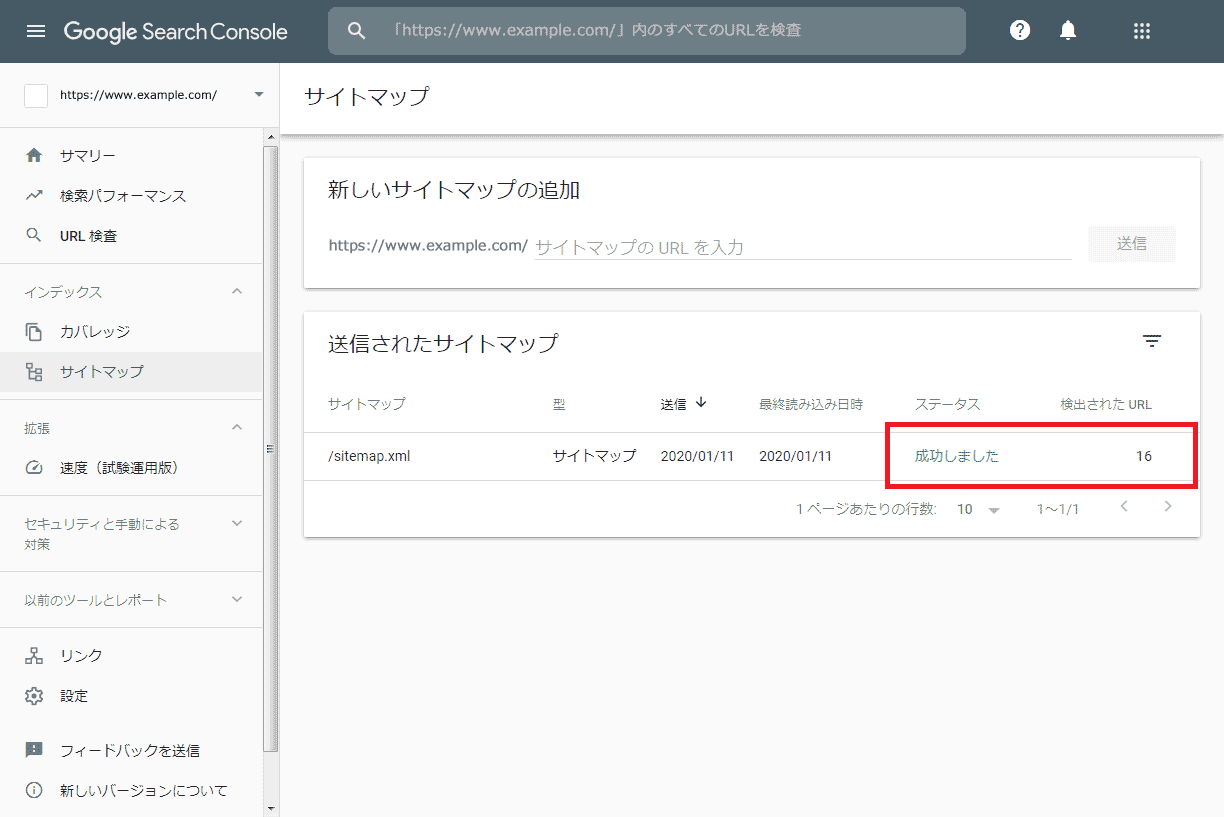Open the property selector dropdown
This screenshot has width=1224, height=817.
pyautogui.click(x=260, y=95)
